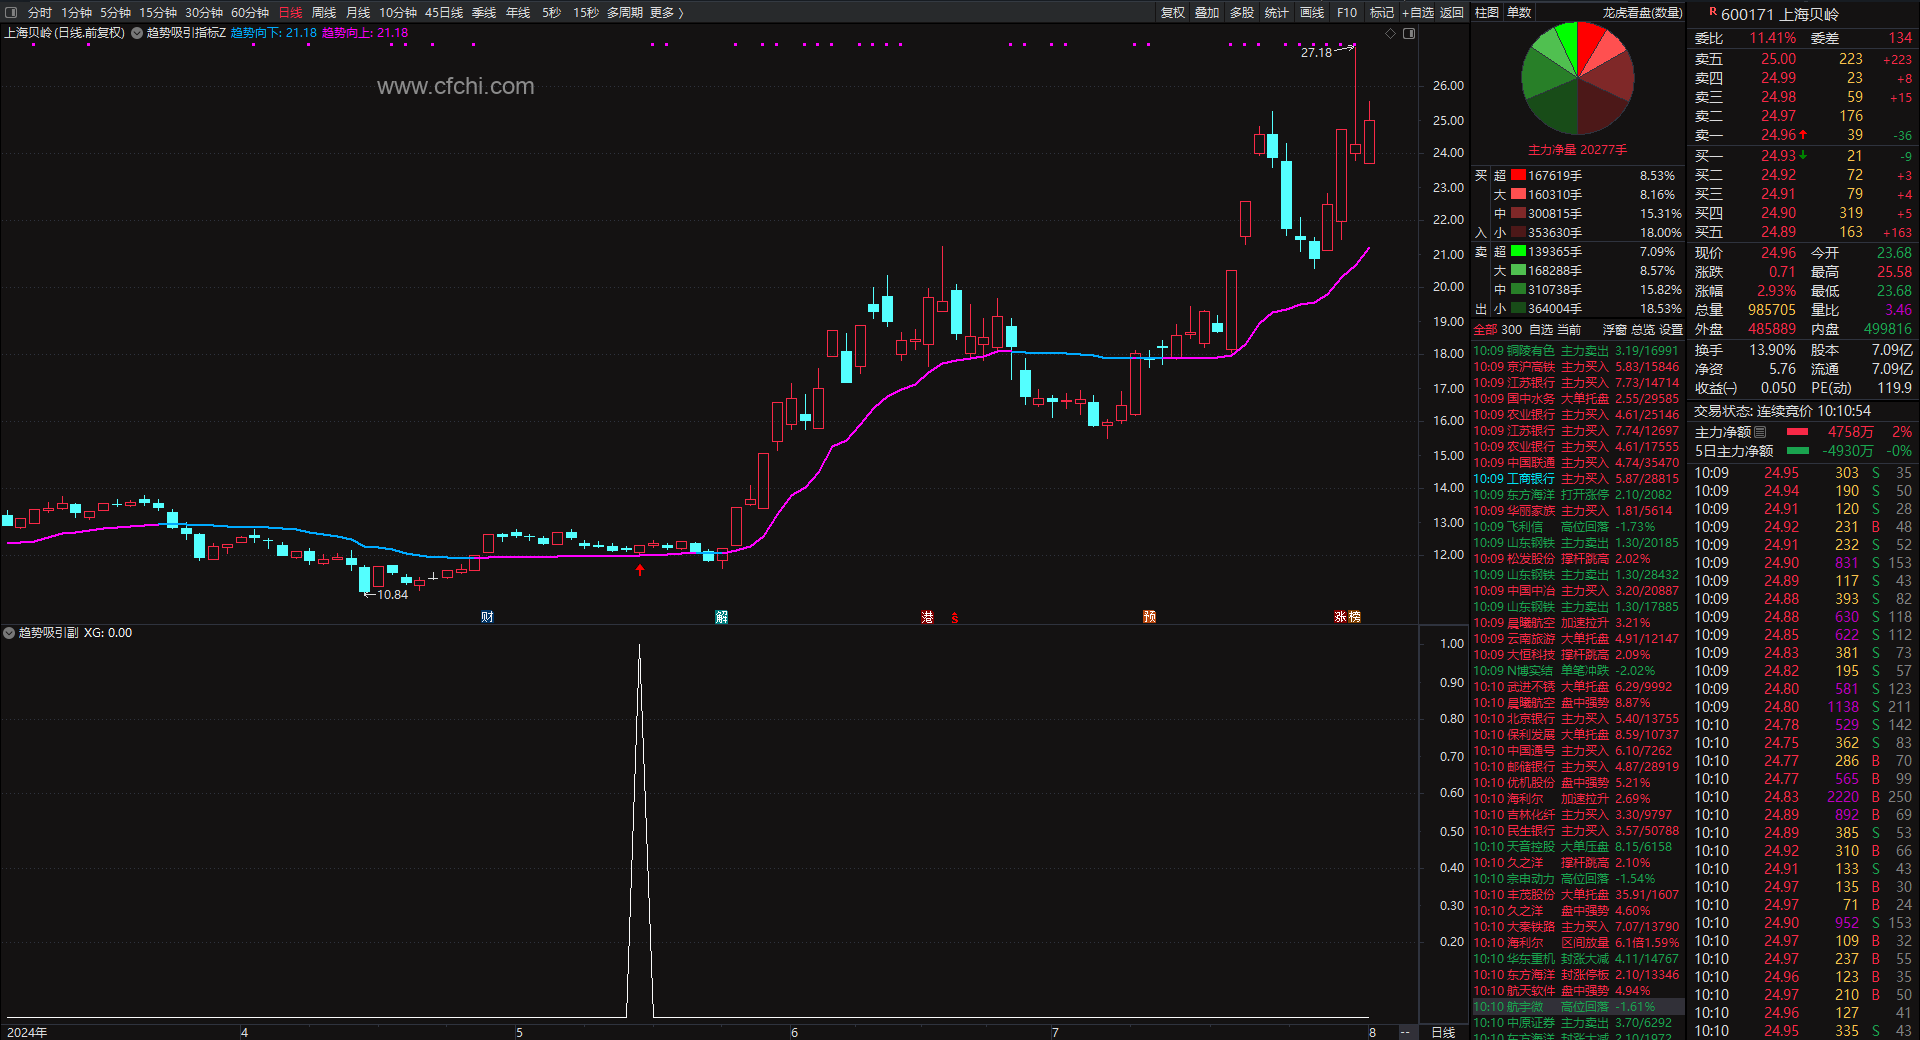
Task: Open the 龙虎看盘(数量) selector
Action: [x=1642, y=13]
